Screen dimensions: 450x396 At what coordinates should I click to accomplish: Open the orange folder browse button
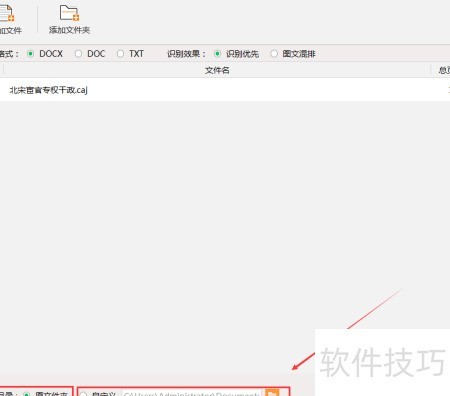click(272, 393)
